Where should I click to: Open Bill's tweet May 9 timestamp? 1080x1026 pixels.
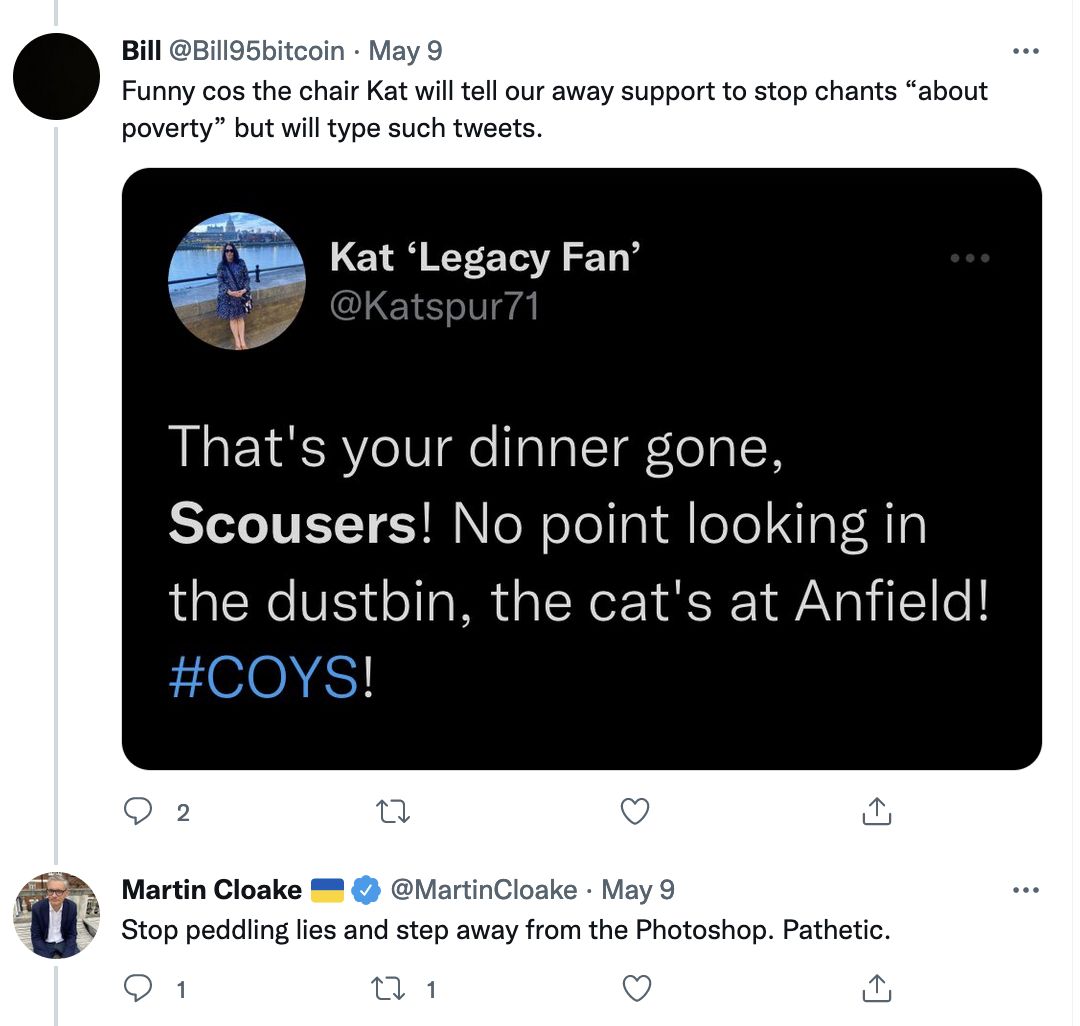[406, 51]
